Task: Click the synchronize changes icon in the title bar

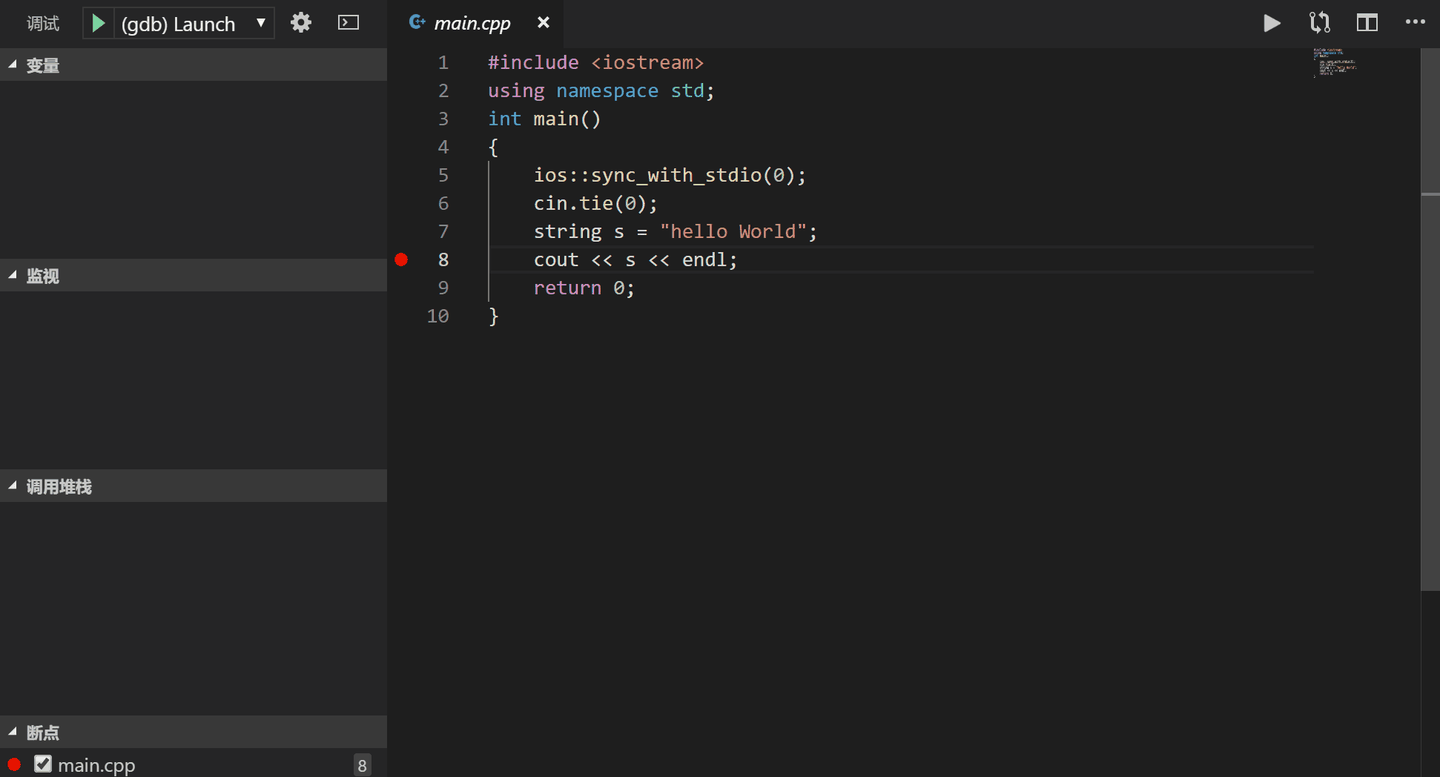Action: (x=1319, y=22)
